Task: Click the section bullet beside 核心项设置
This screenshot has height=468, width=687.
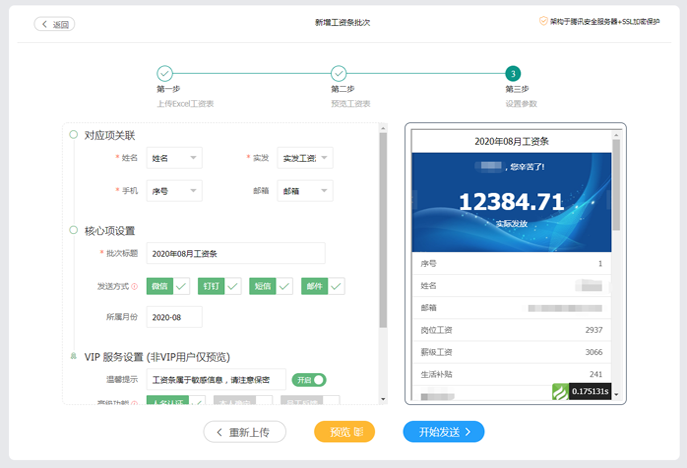Action: click(x=73, y=230)
